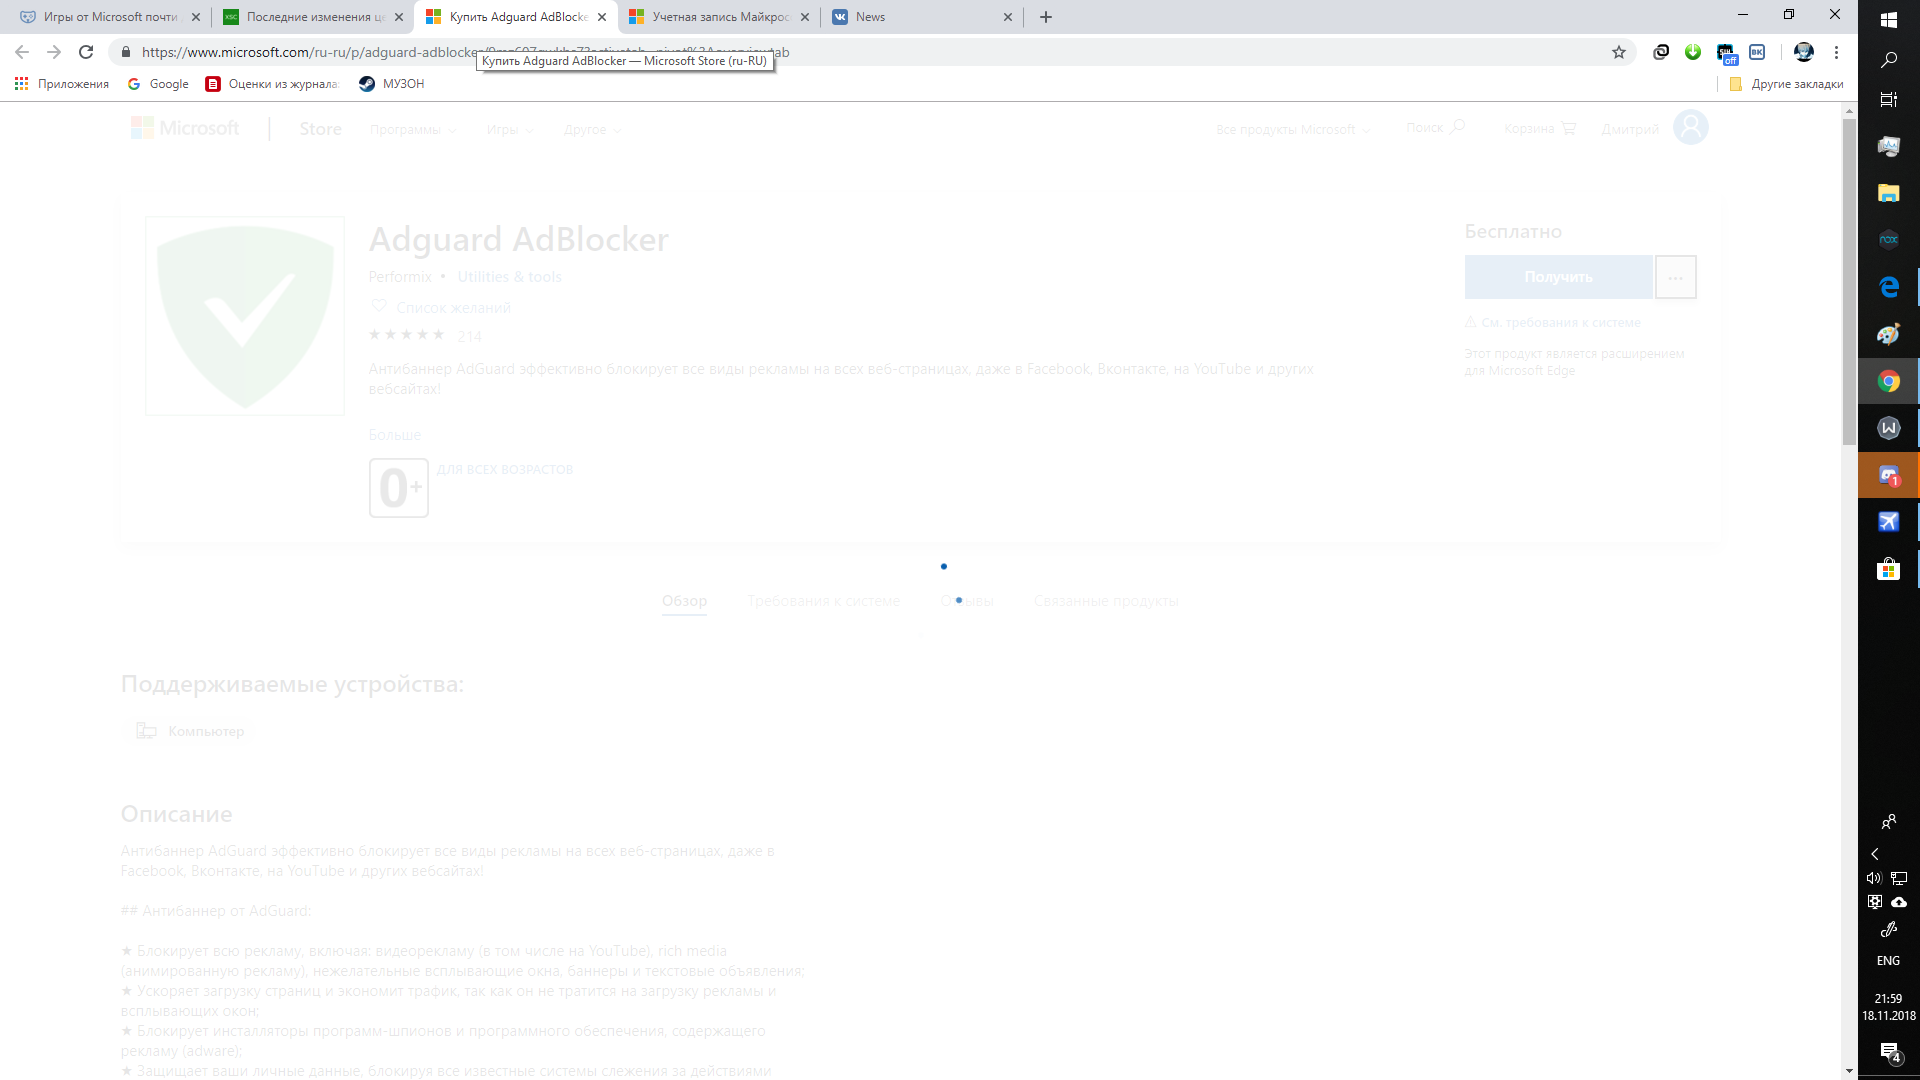Launch Nox player from the taskbar
Screen dimensions: 1920x1080
click(1888, 240)
